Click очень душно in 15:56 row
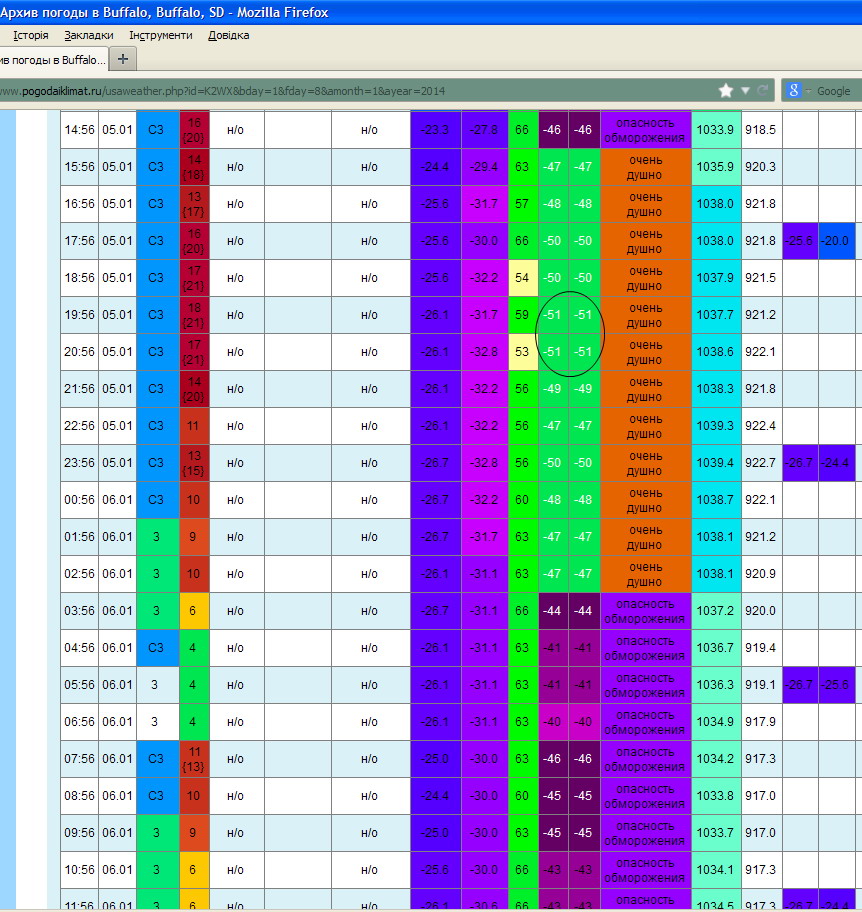 [645, 168]
